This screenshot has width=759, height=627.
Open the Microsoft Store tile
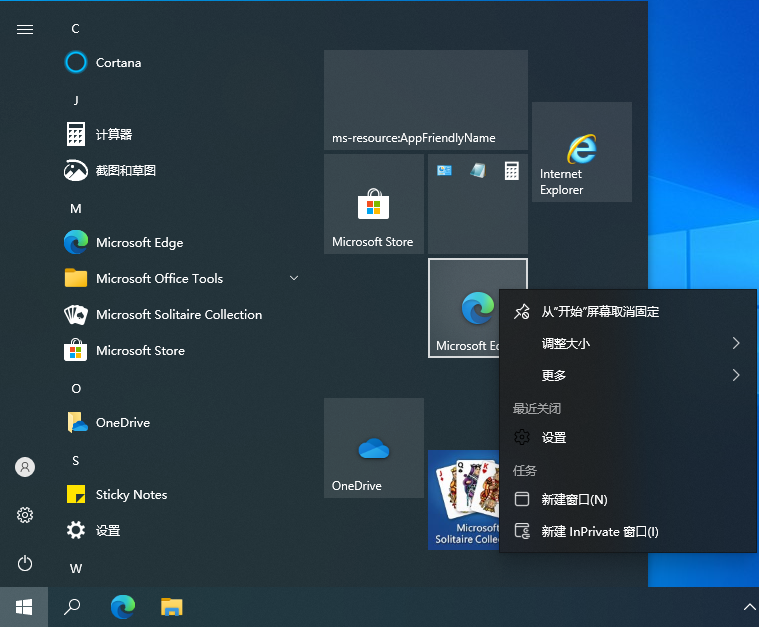374,204
